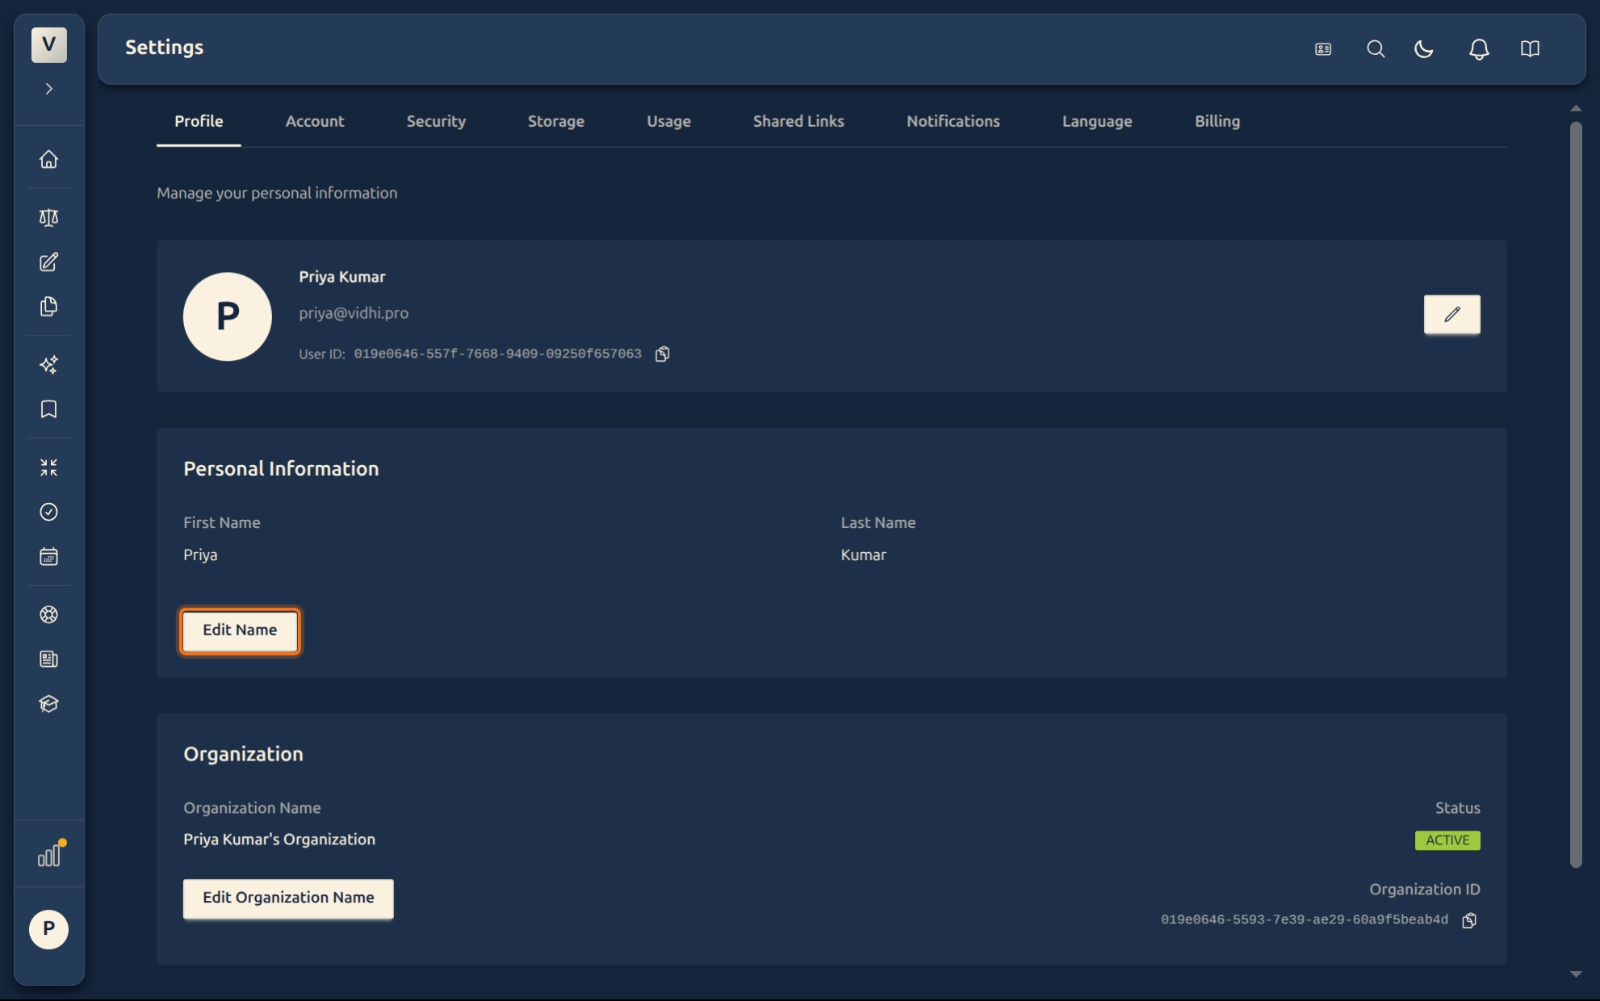1600x1001 pixels.
Task: Switch to the Account tab
Action: 315,121
